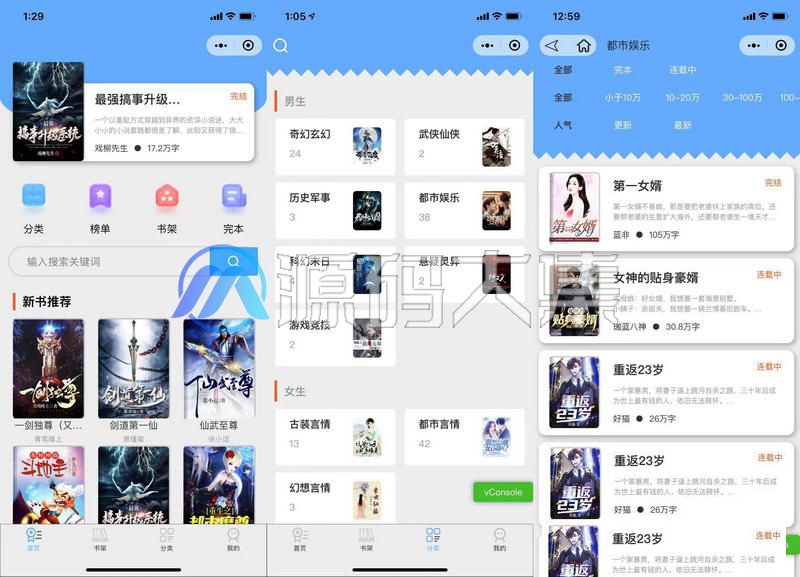Open the 奇幻玄幻 category card
This screenshot has height=577, width=800.
(335, 147)
